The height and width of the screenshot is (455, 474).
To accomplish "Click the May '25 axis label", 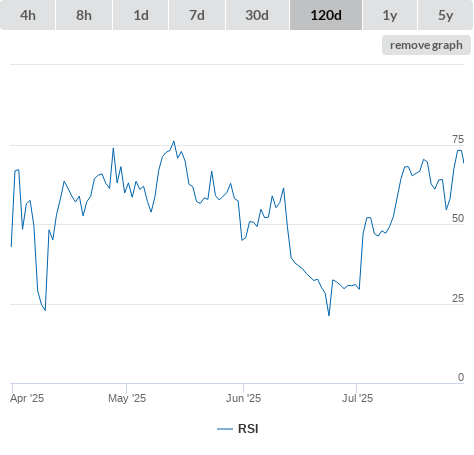I will tap(127, 398).
